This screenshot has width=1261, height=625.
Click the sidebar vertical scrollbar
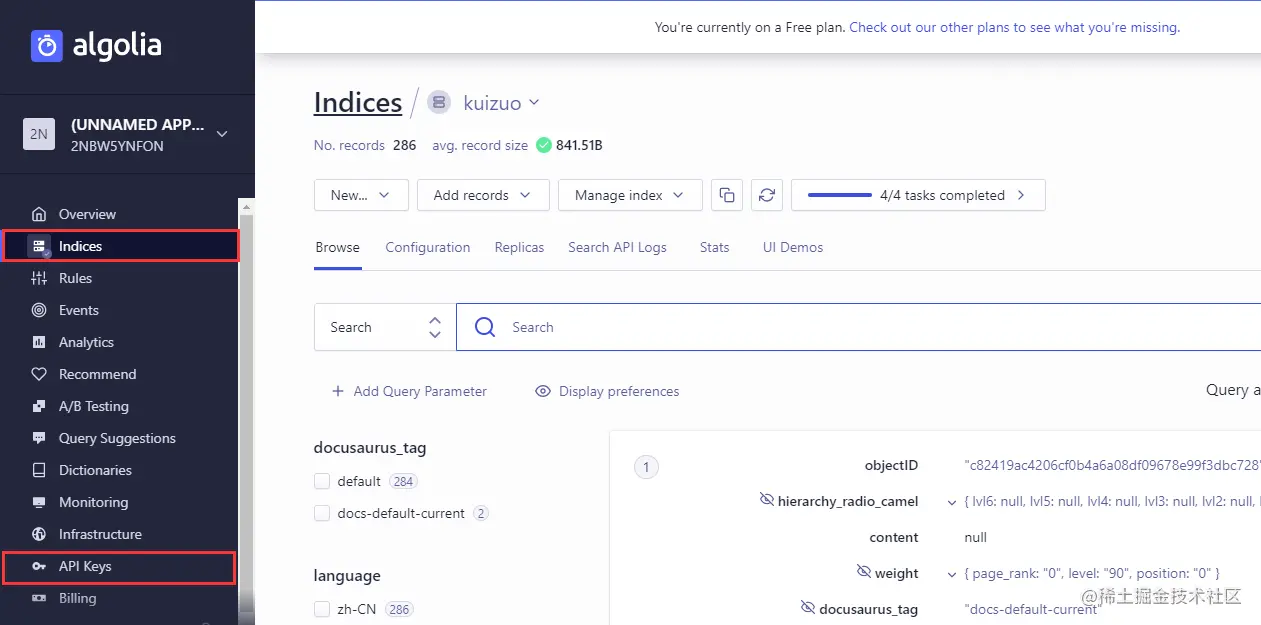tap(246, 400)
